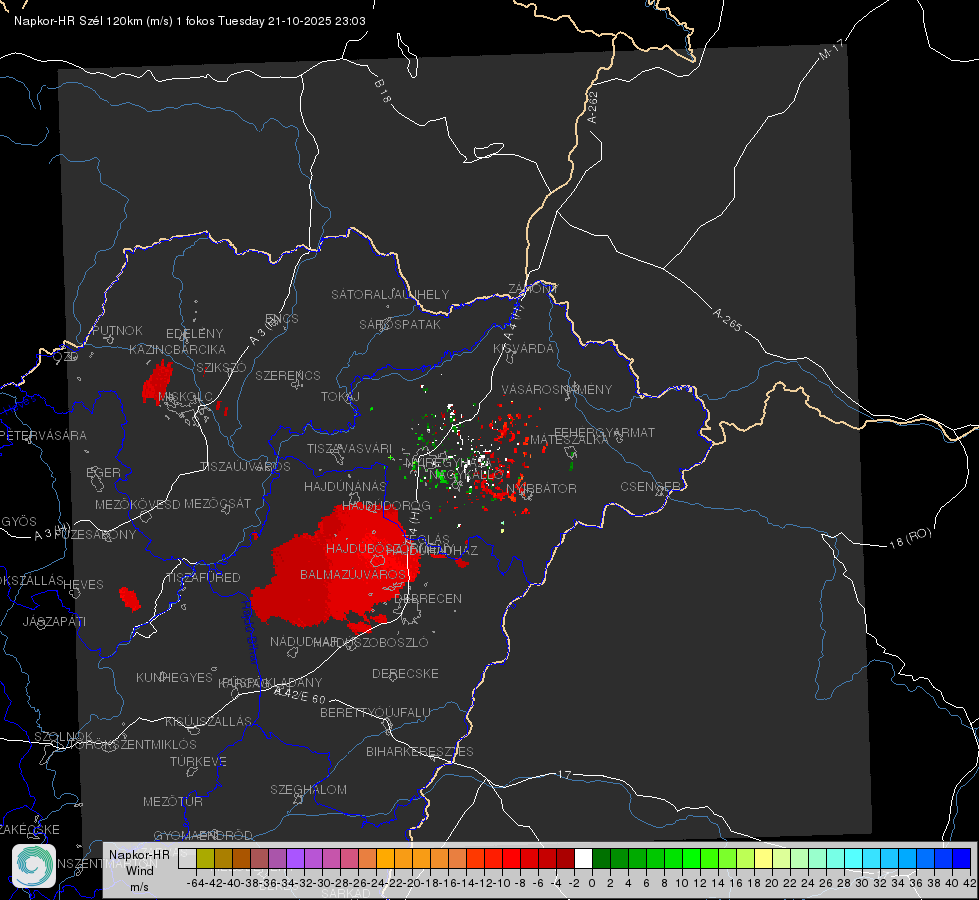Click the HAJDÚNÁNÁS label
This screenshot has width=979, height=900.
(x=345, y=486)
